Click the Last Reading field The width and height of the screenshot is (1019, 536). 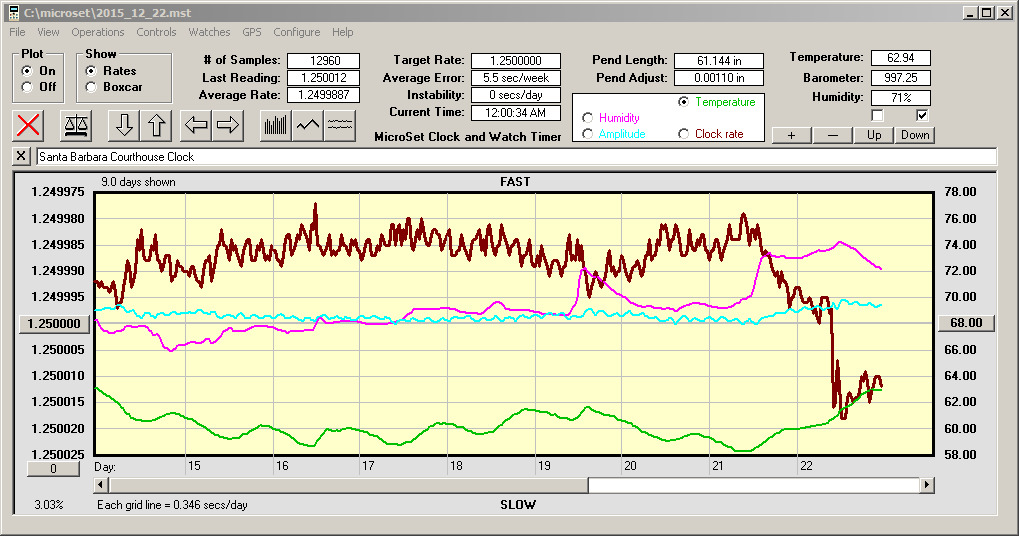(x=324, y=78)
